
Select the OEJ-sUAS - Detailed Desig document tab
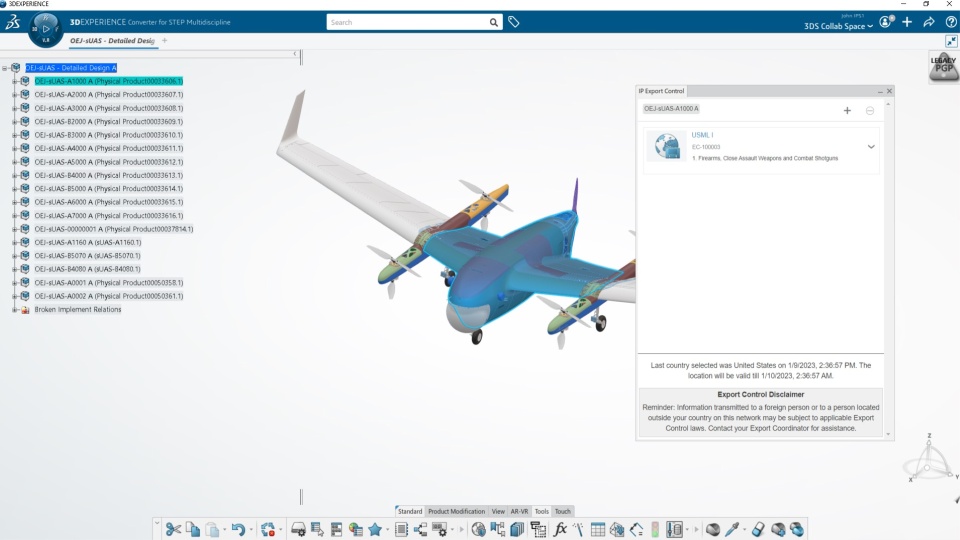click(x=112, y=41)
